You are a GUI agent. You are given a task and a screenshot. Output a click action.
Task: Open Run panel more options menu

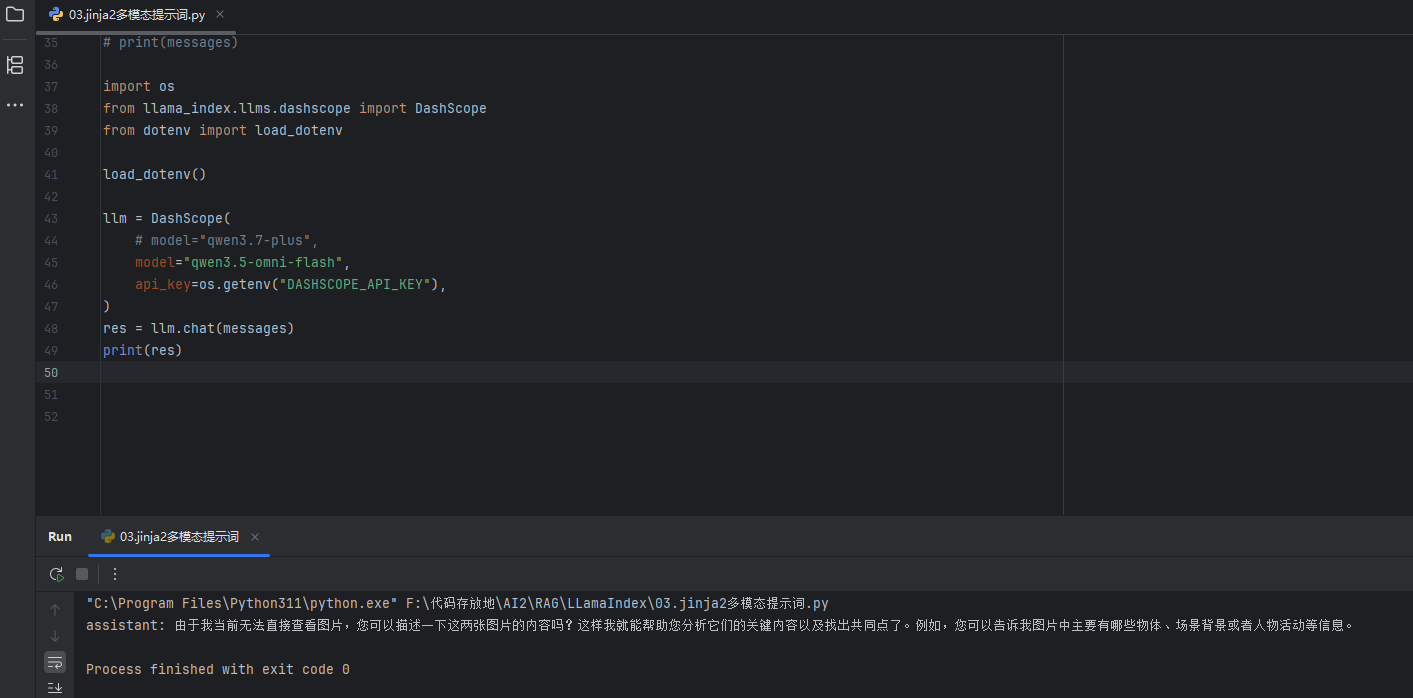(x=115, y=574)
